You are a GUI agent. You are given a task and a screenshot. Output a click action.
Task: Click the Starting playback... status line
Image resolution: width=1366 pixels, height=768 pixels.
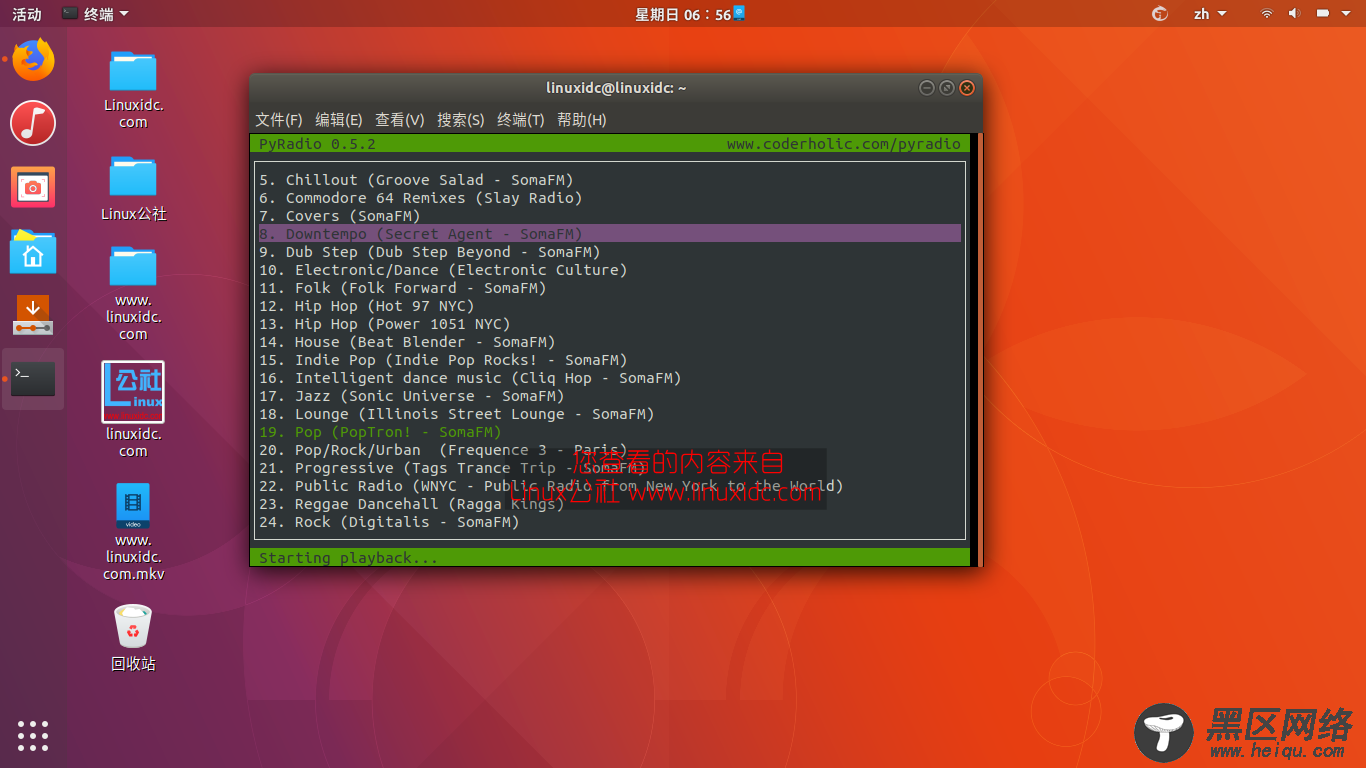click(348, 558)
